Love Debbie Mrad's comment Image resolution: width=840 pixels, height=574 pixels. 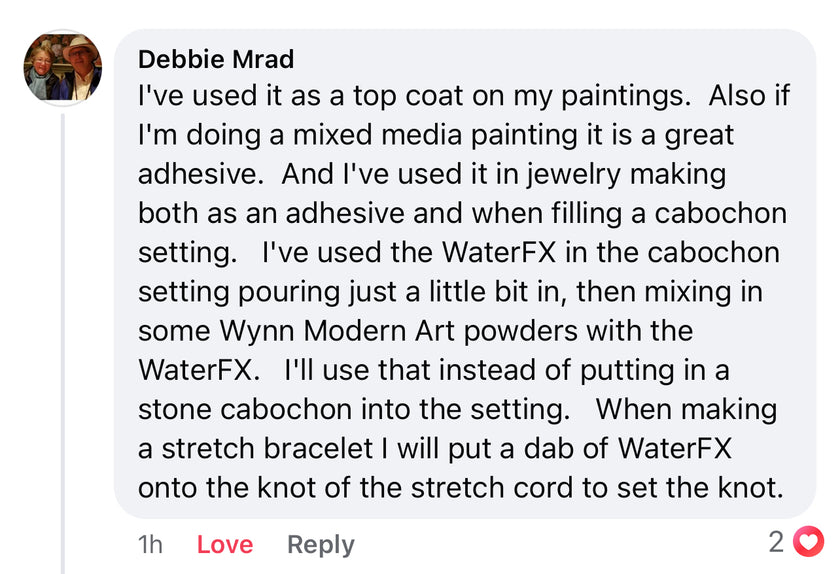(225, 544)
